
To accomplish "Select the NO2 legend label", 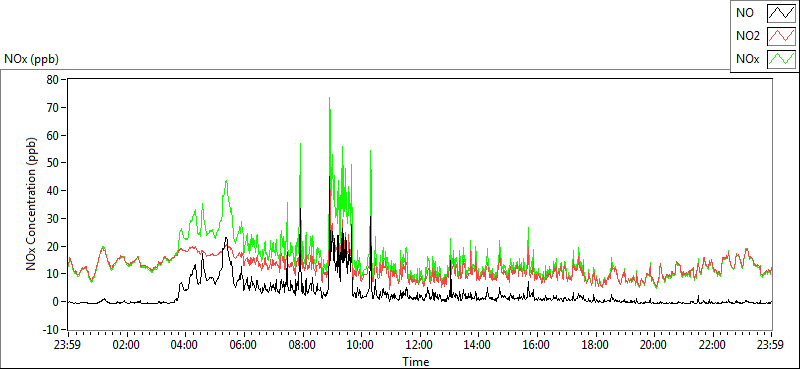I will tap(746, 37).
